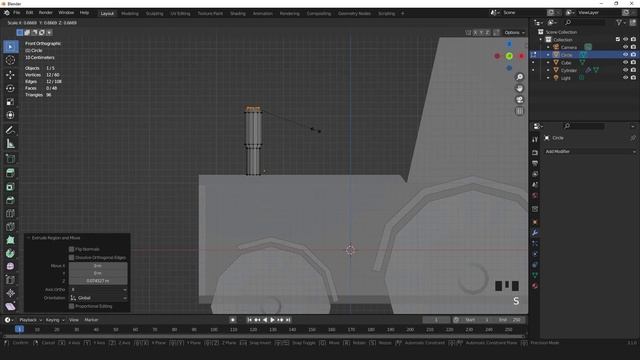Viewport: 640px width, 360px height.
Task: Switch to the Modeling workspace tab
Action: [130, 13]
